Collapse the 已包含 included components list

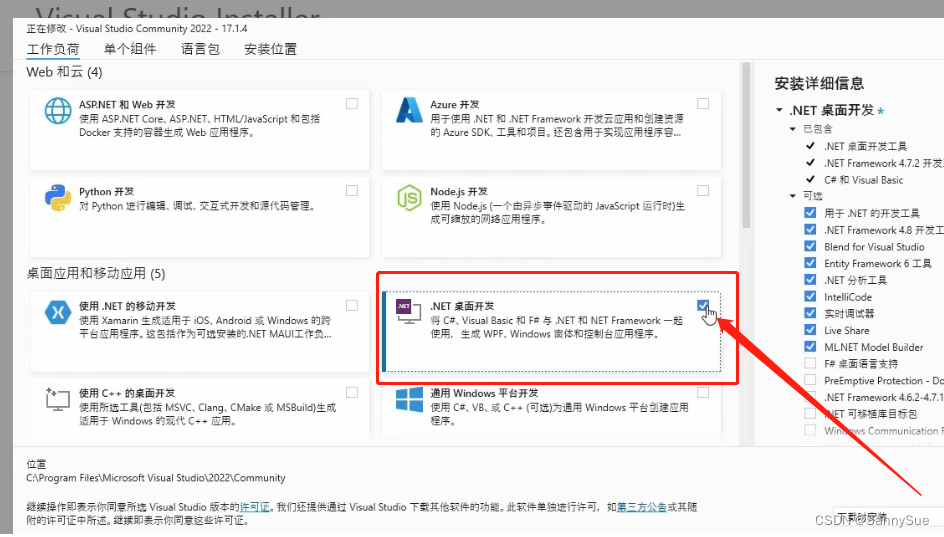793,129
